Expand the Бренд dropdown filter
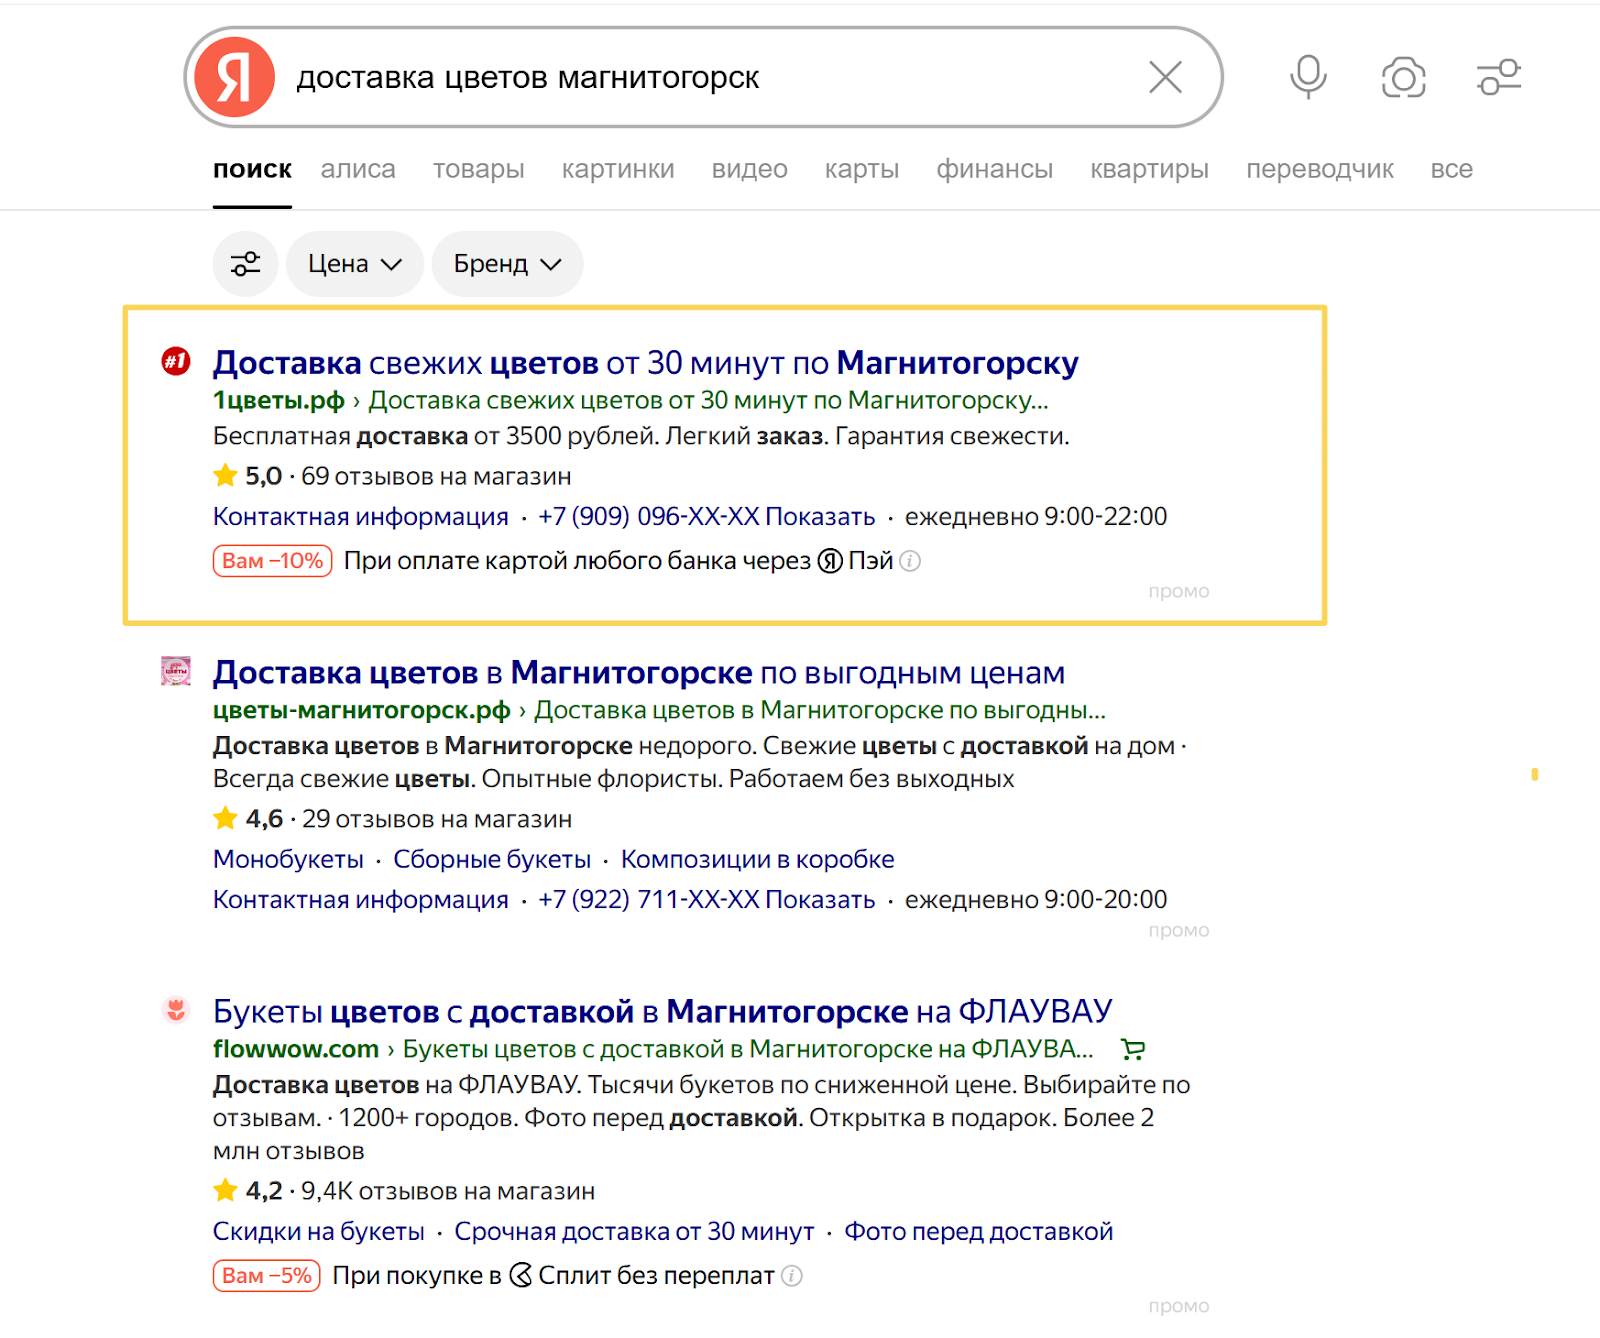The width and height of the screenshot is (1600, 1338). 507,264
